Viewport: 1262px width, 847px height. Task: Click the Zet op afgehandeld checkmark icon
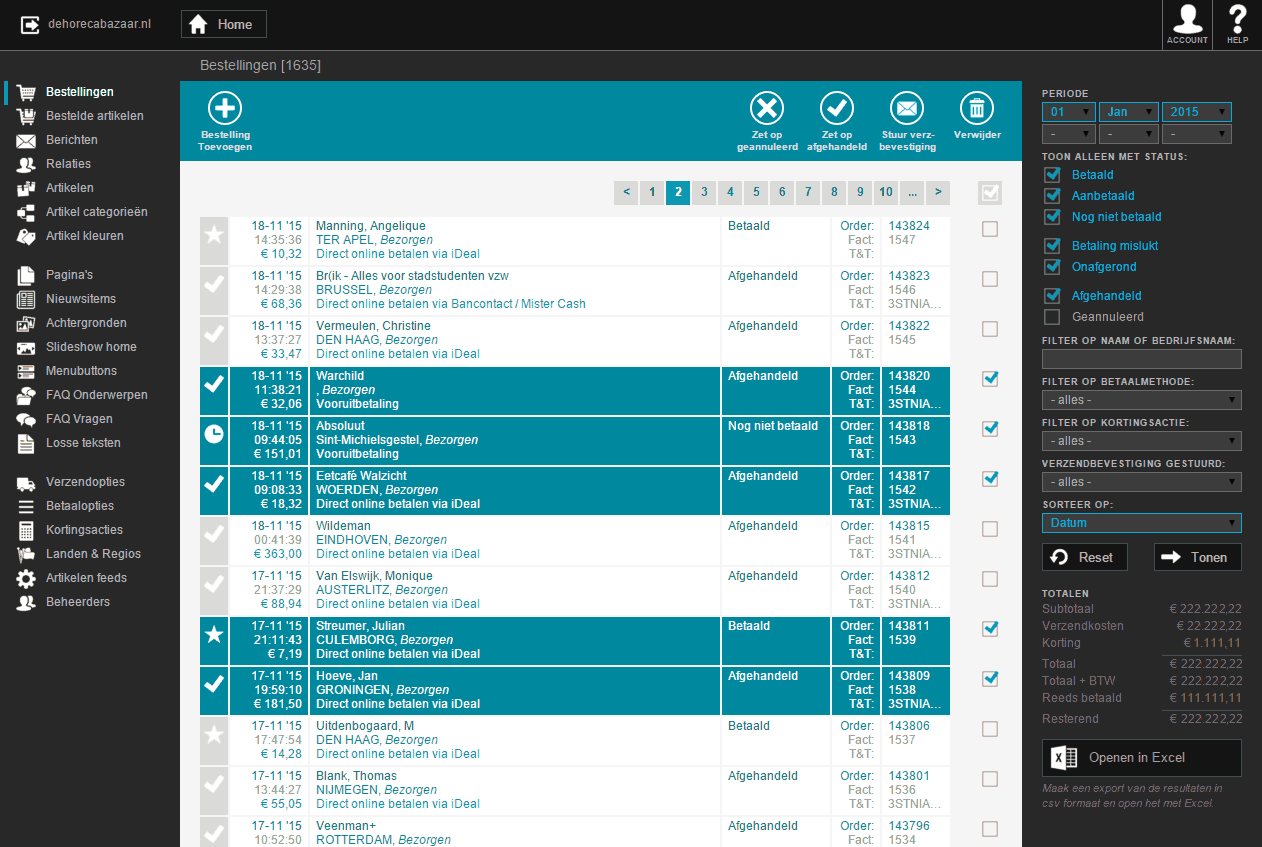837,108
